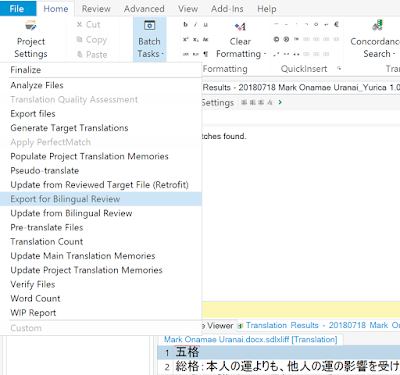
Task: Open the Project Settings icon
Action: [x=31, y=25]
